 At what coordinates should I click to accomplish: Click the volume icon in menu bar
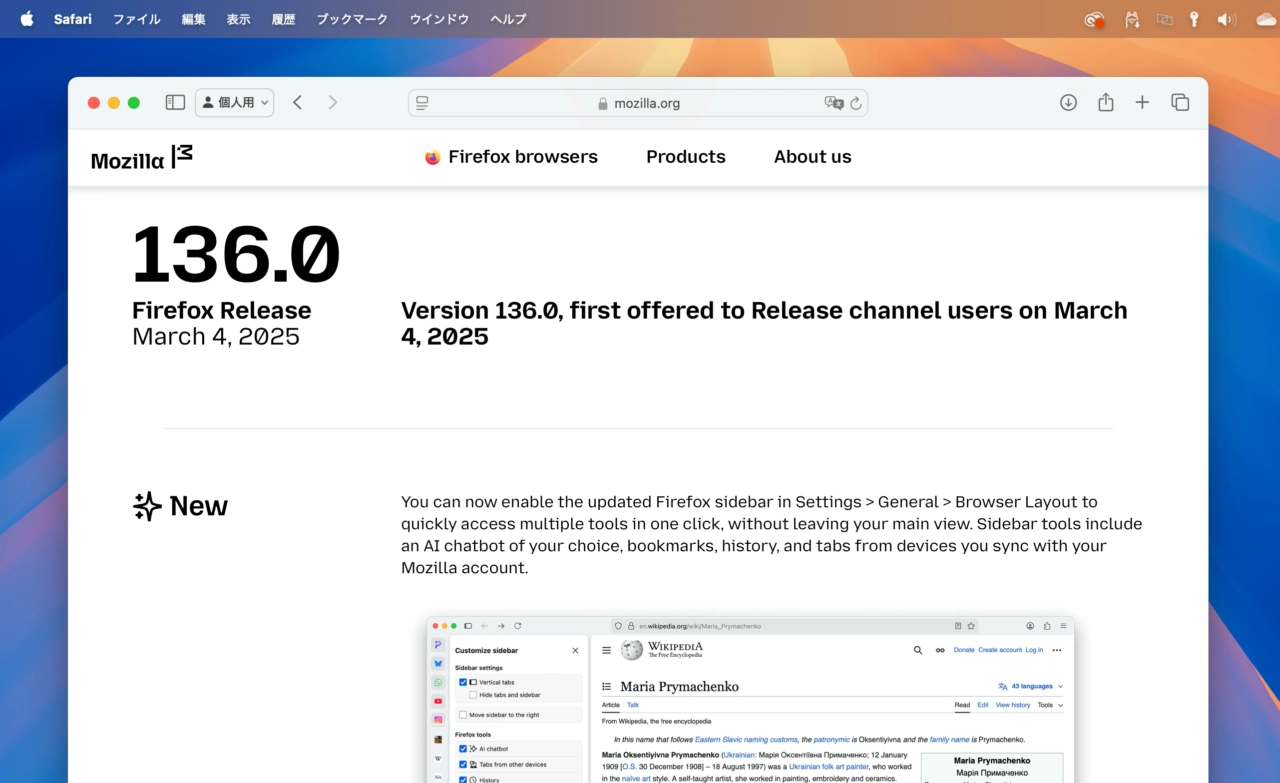point(1226,19)
